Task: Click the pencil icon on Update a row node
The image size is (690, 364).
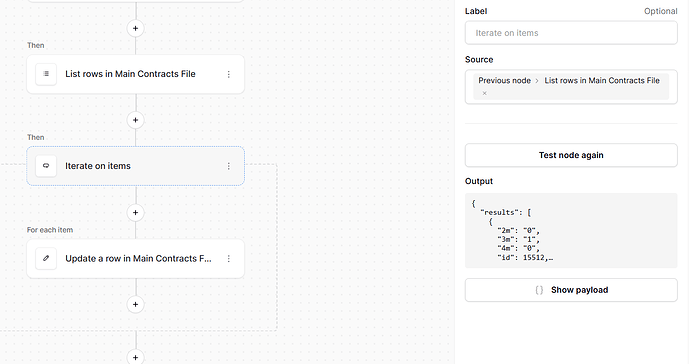Action: pyautogui.click(x=46, y=258)
